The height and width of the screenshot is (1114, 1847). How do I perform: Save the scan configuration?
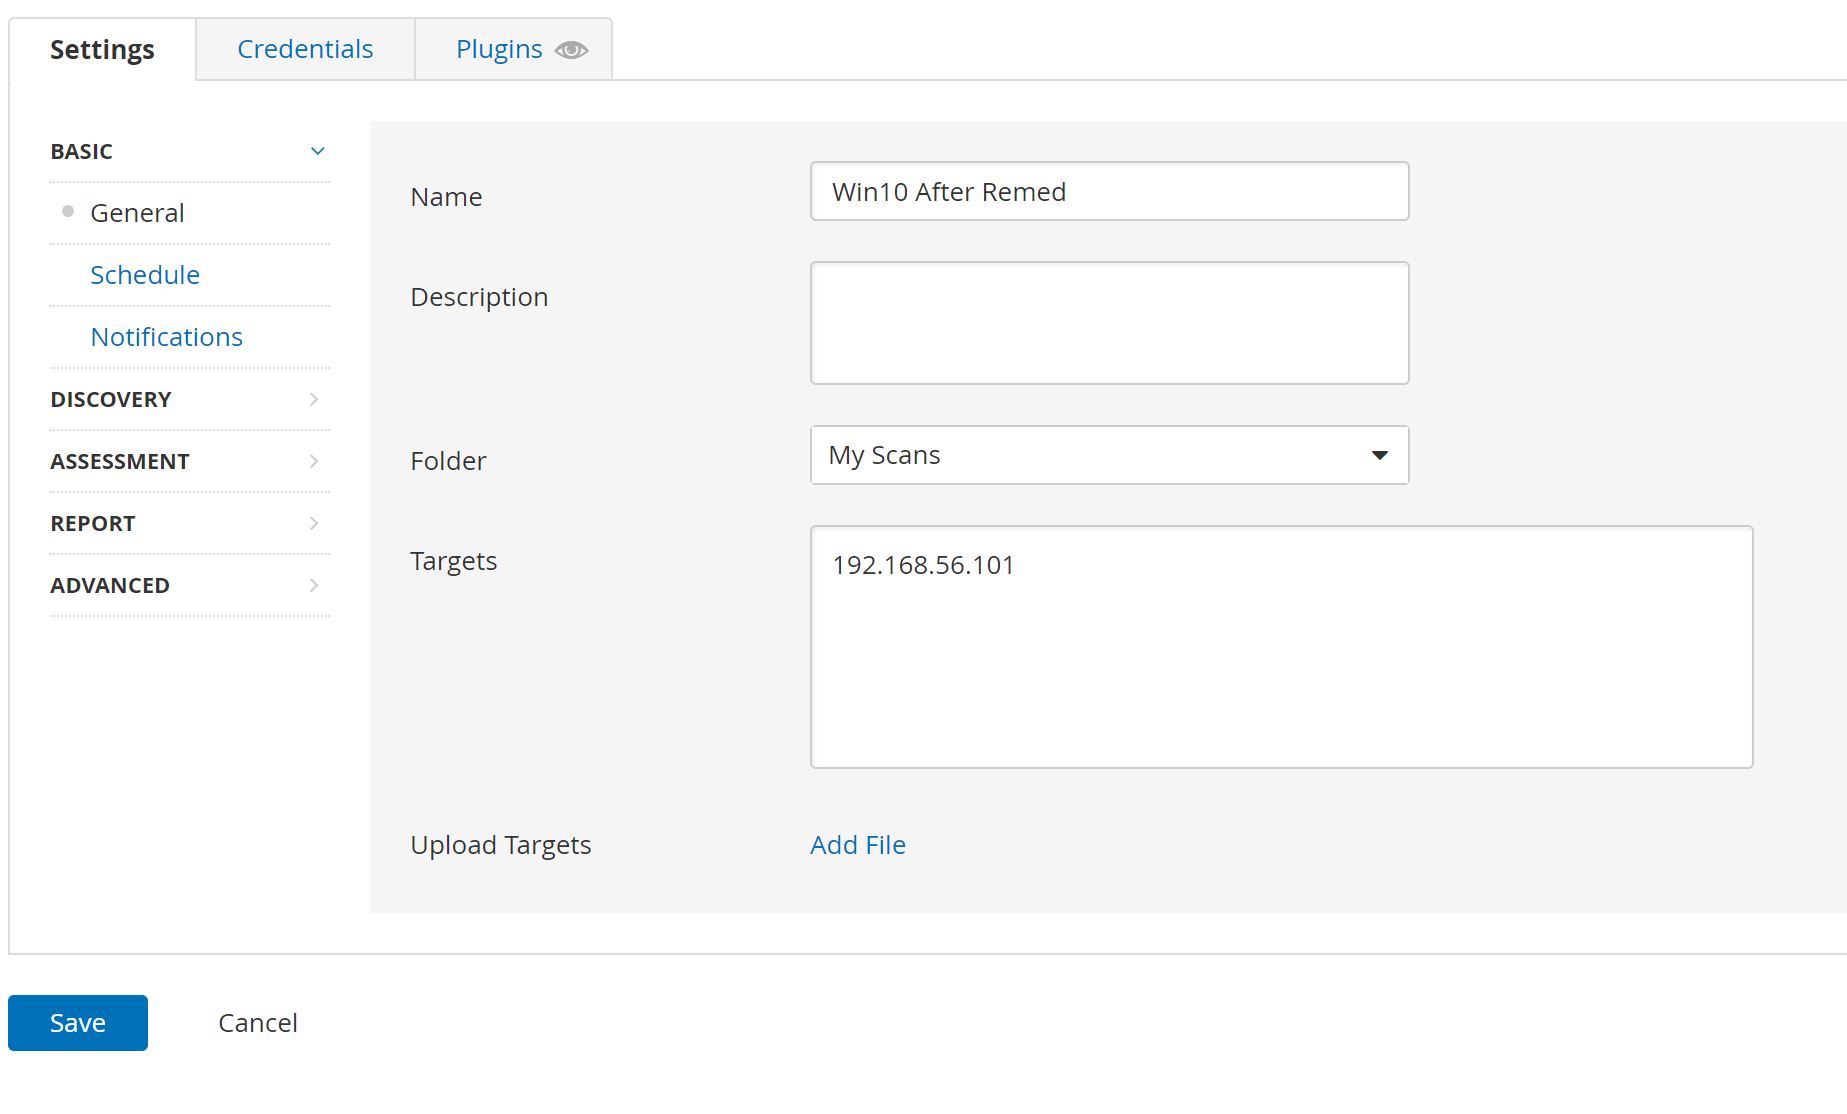[78, 1023]
